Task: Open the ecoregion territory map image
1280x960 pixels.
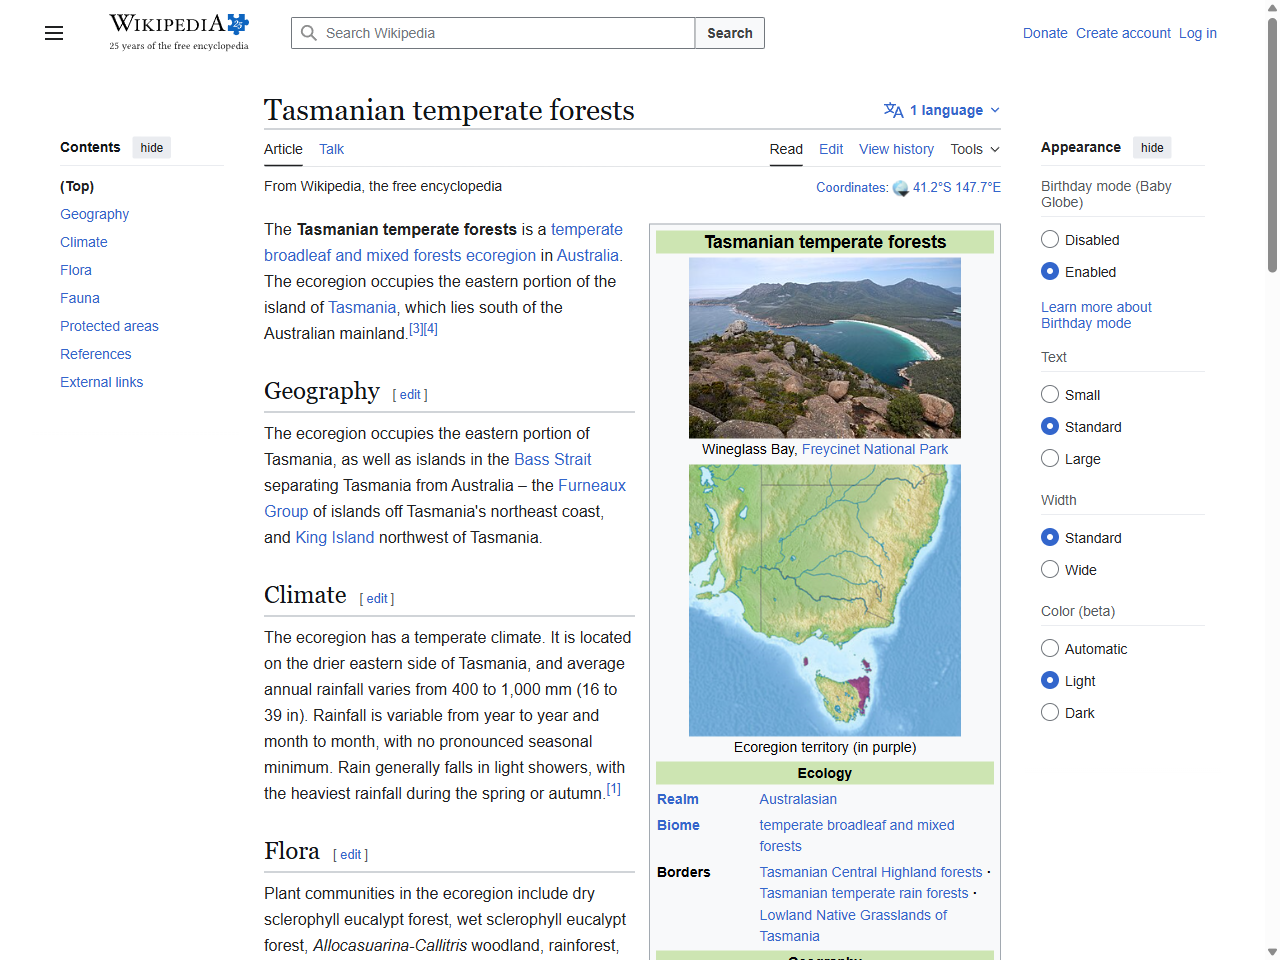Action: (x=825, y=600)
